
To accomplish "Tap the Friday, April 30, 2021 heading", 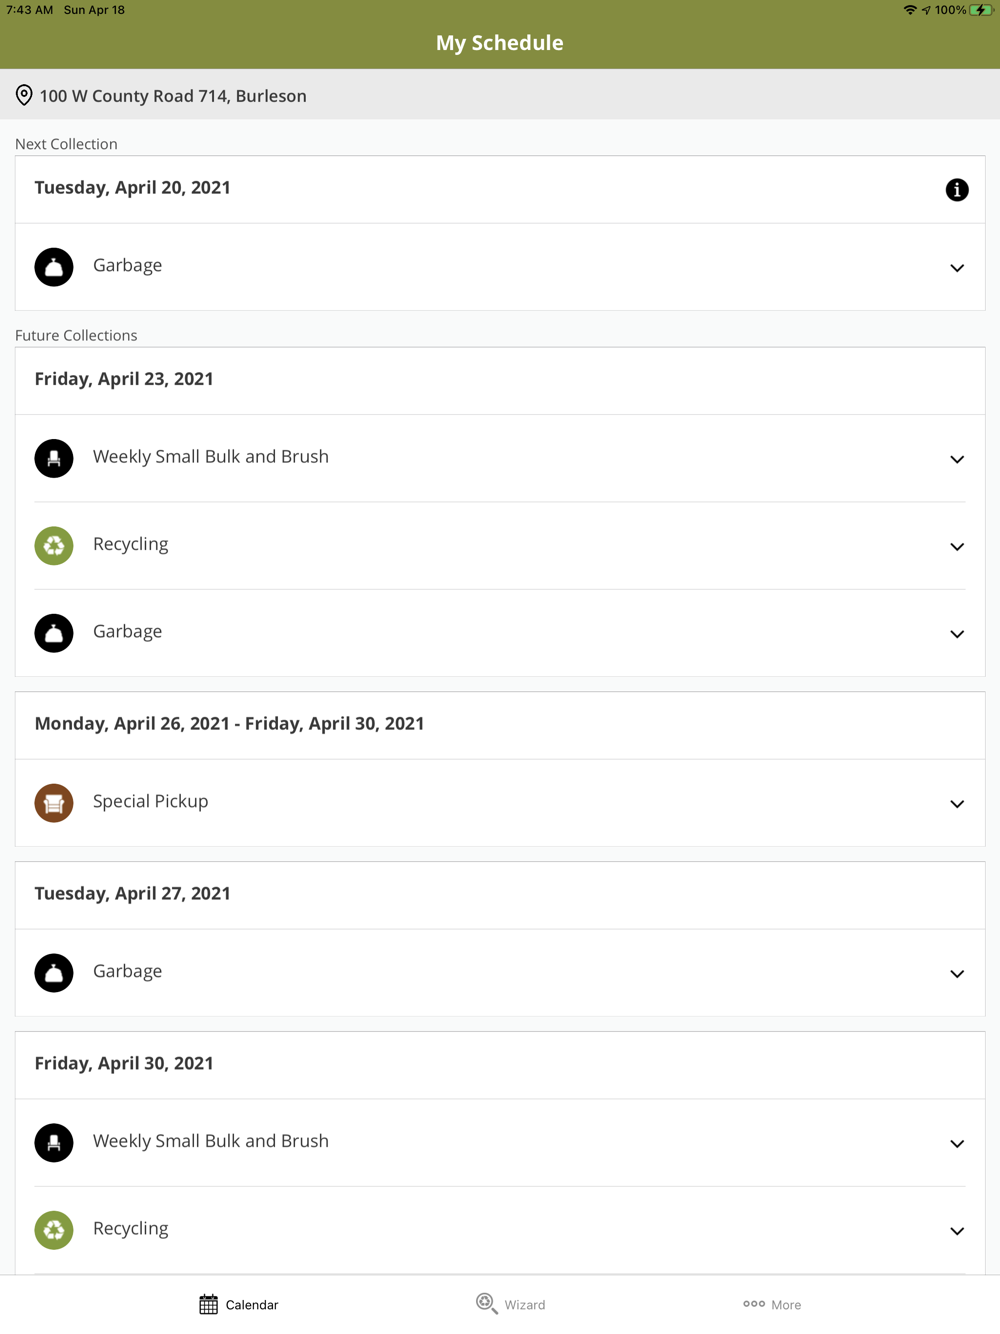I will pyautogui.click(x=124, y=1063).
